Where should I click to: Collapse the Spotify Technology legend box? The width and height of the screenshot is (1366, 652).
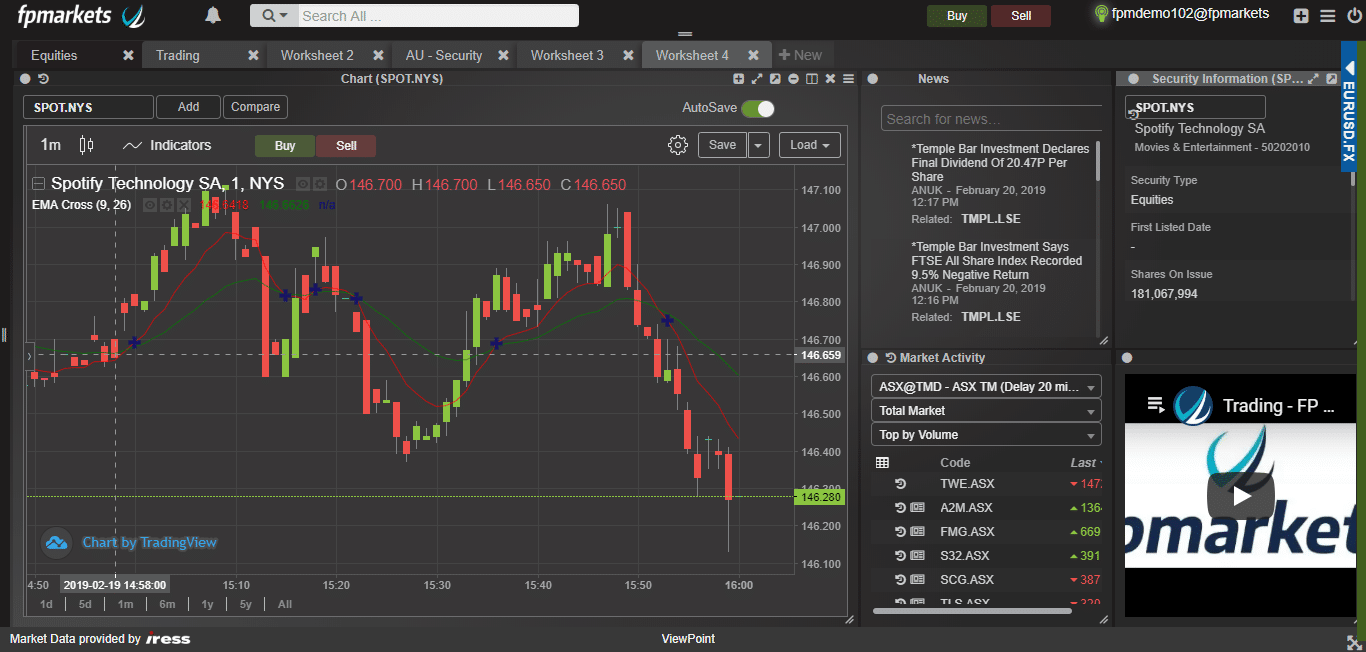38,184
